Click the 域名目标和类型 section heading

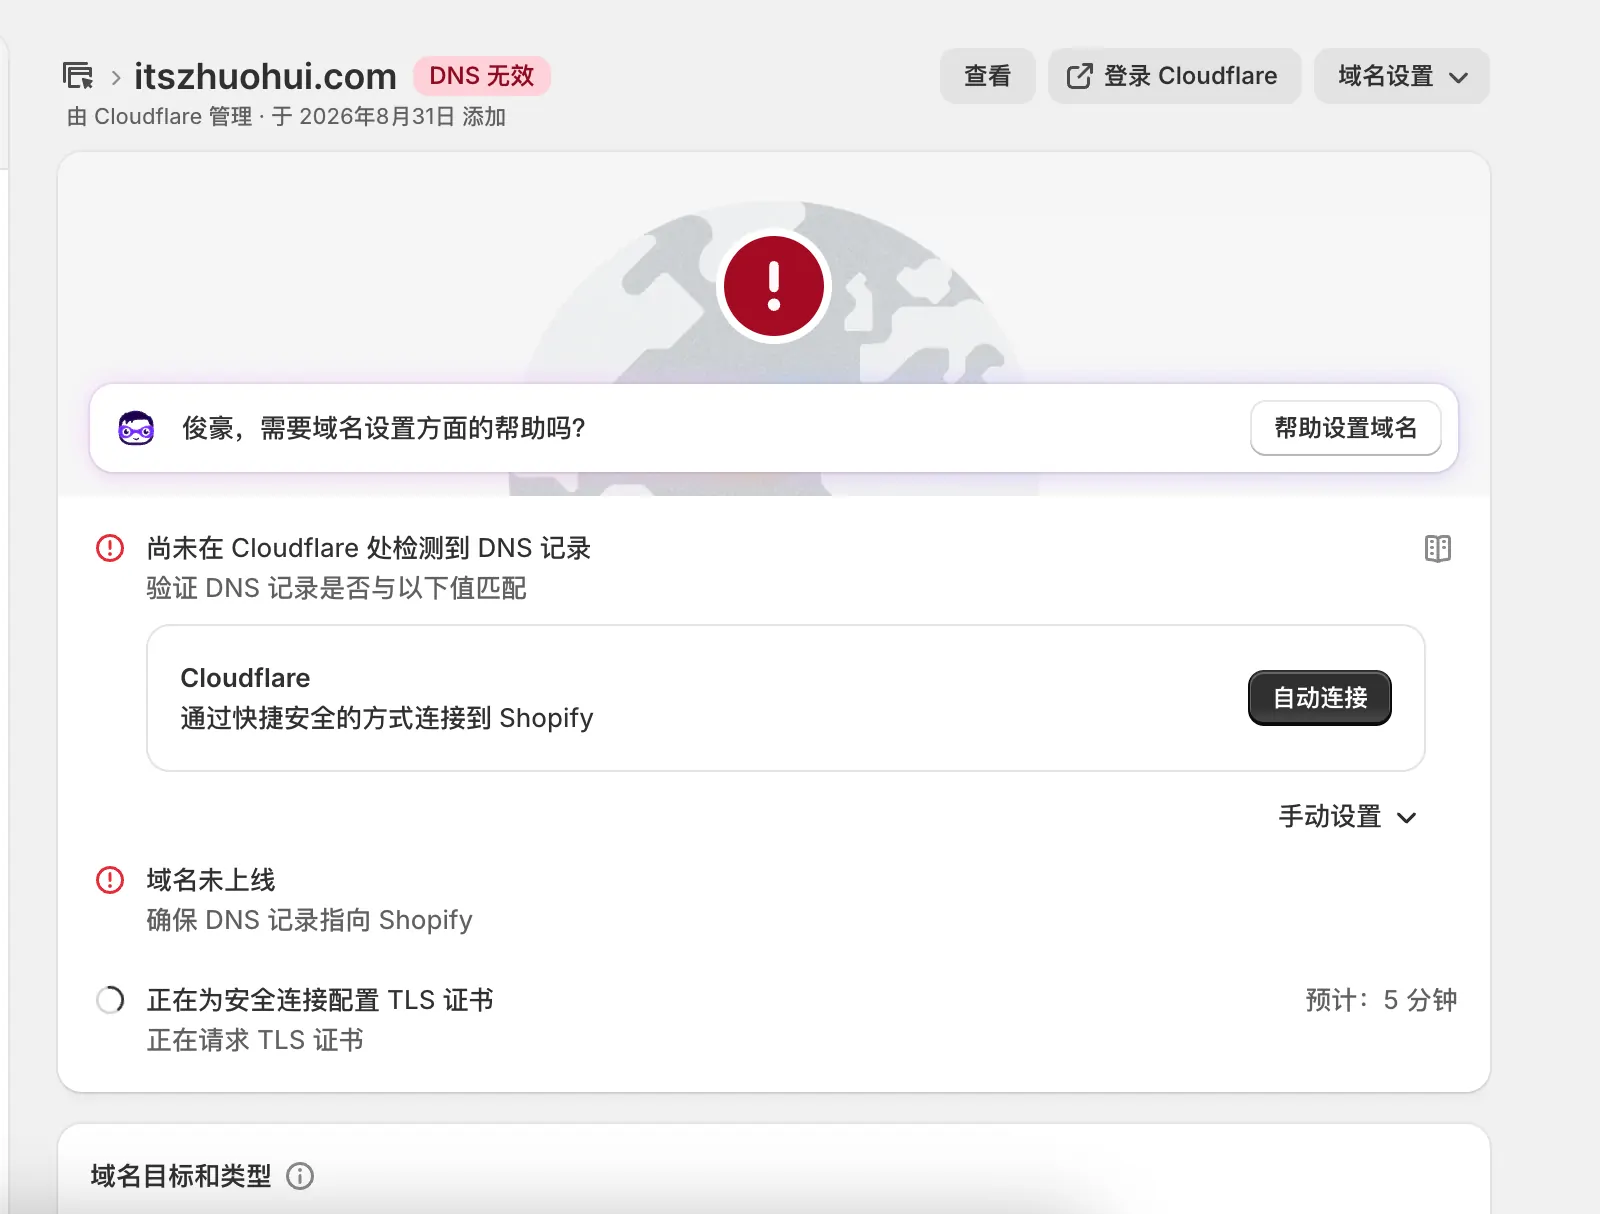181,1176
